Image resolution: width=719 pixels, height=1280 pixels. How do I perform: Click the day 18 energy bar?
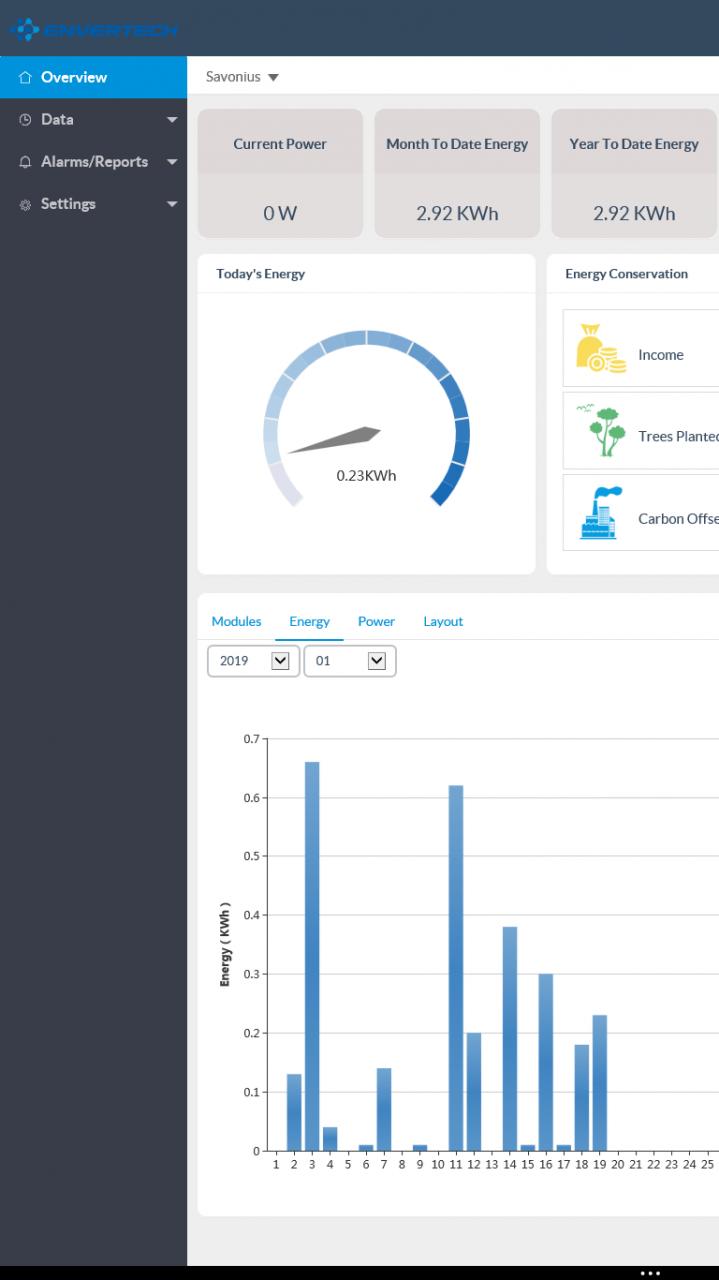tap(582, 1098)
